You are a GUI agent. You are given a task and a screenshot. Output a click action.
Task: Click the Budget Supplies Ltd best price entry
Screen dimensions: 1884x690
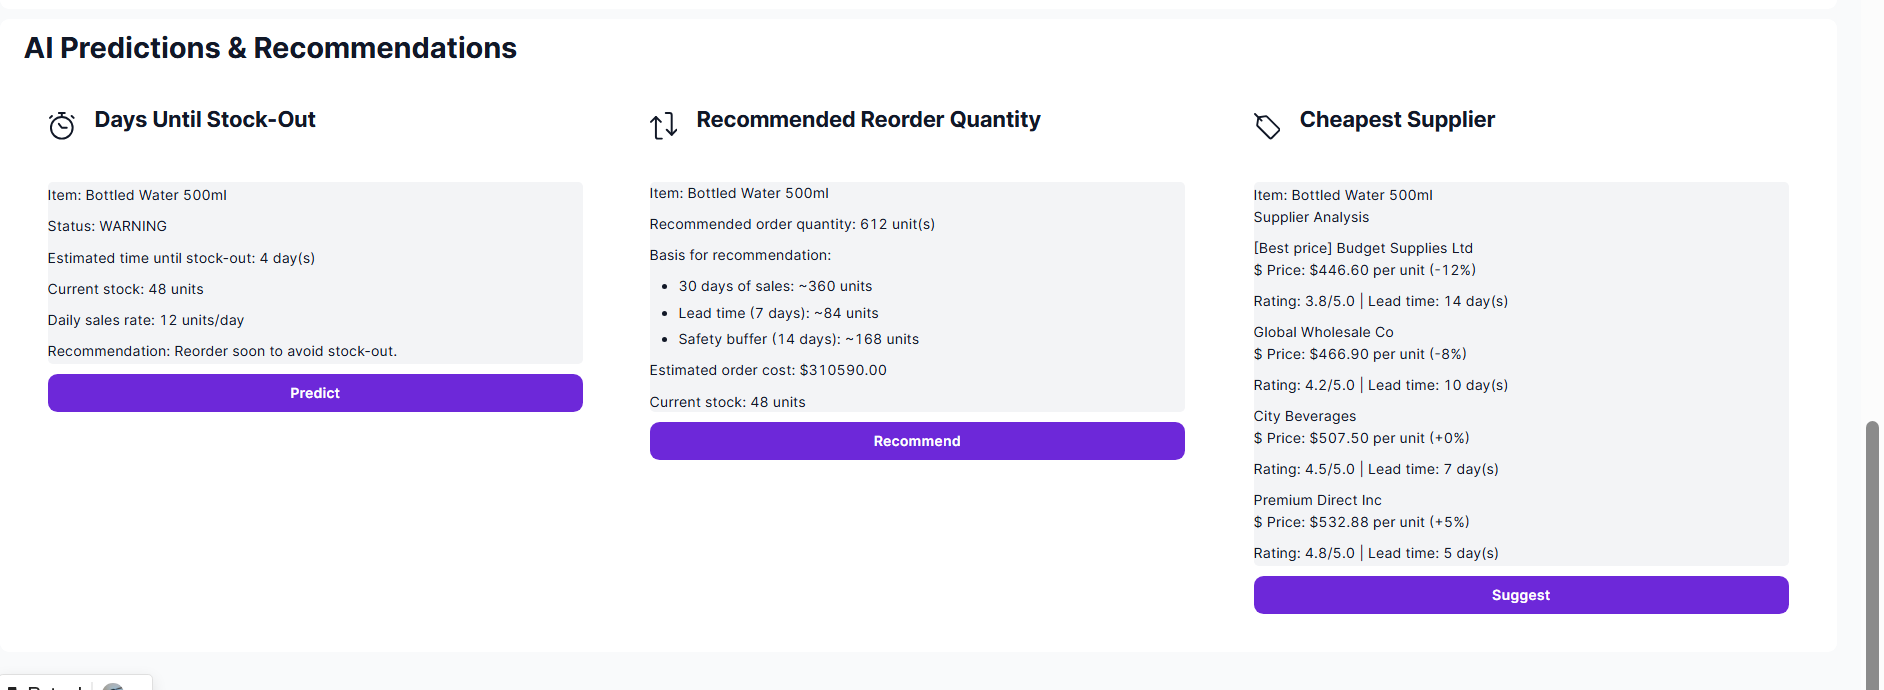click(x=1362, y=249)
